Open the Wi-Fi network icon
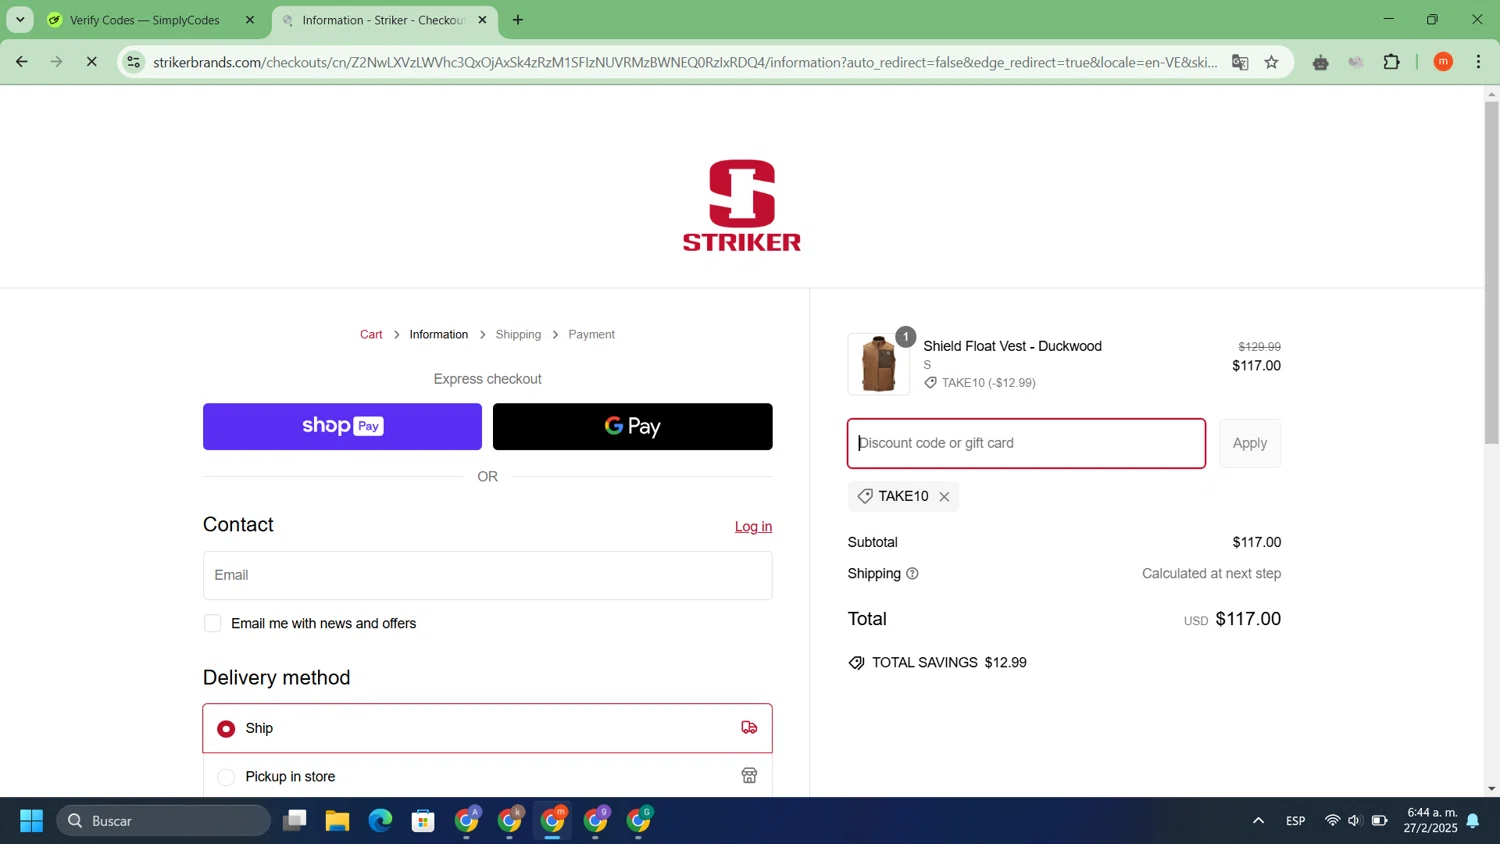The width and height of the screenshot is (1500, 844). (1332, 821)
